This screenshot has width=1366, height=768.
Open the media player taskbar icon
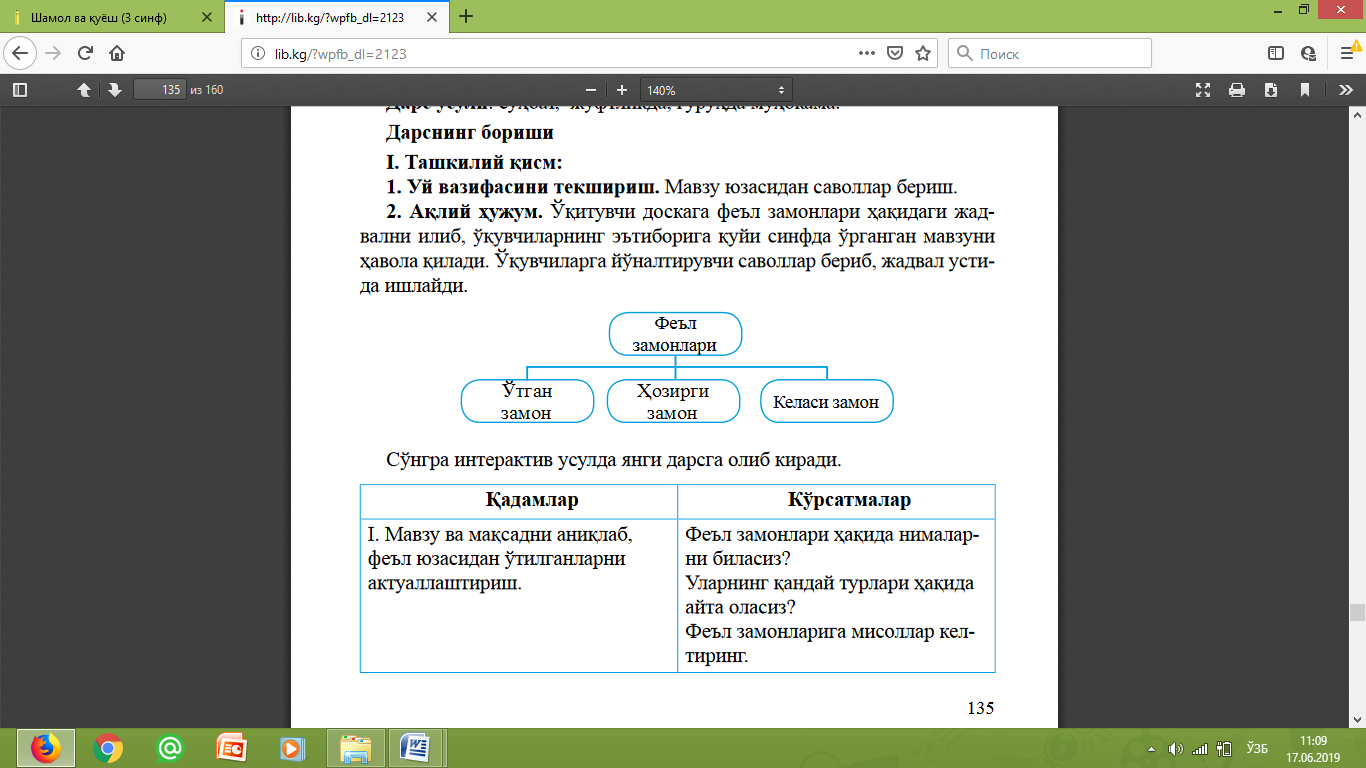tap(293, 748)
